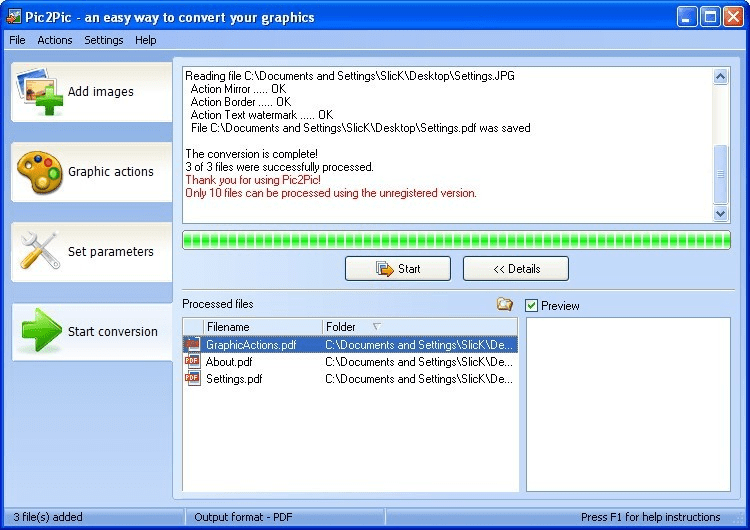This screenshot has width=750, height=530.
Task: Click '3 of 3 files' log line
Action: pyautogui.click(x=279, y=167)
